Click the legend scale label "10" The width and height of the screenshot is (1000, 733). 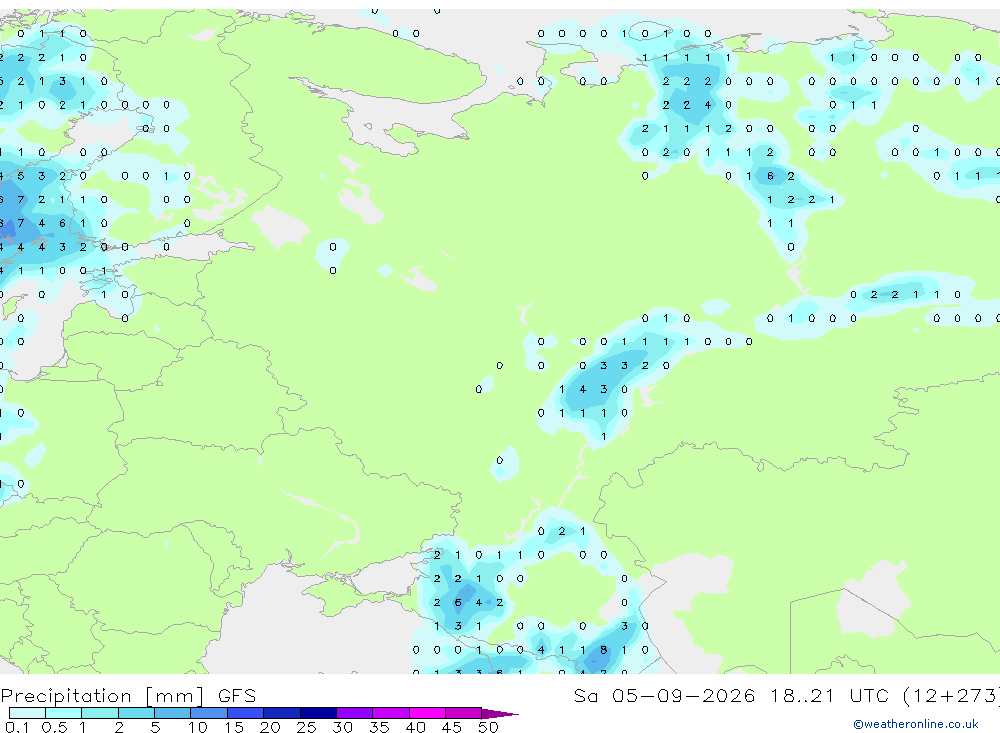[x=197, y=727]
